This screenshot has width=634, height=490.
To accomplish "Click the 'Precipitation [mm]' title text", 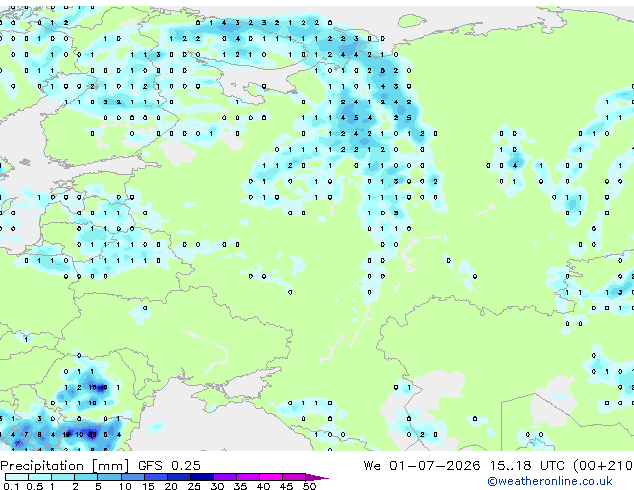I will click(x=65, y=466).
